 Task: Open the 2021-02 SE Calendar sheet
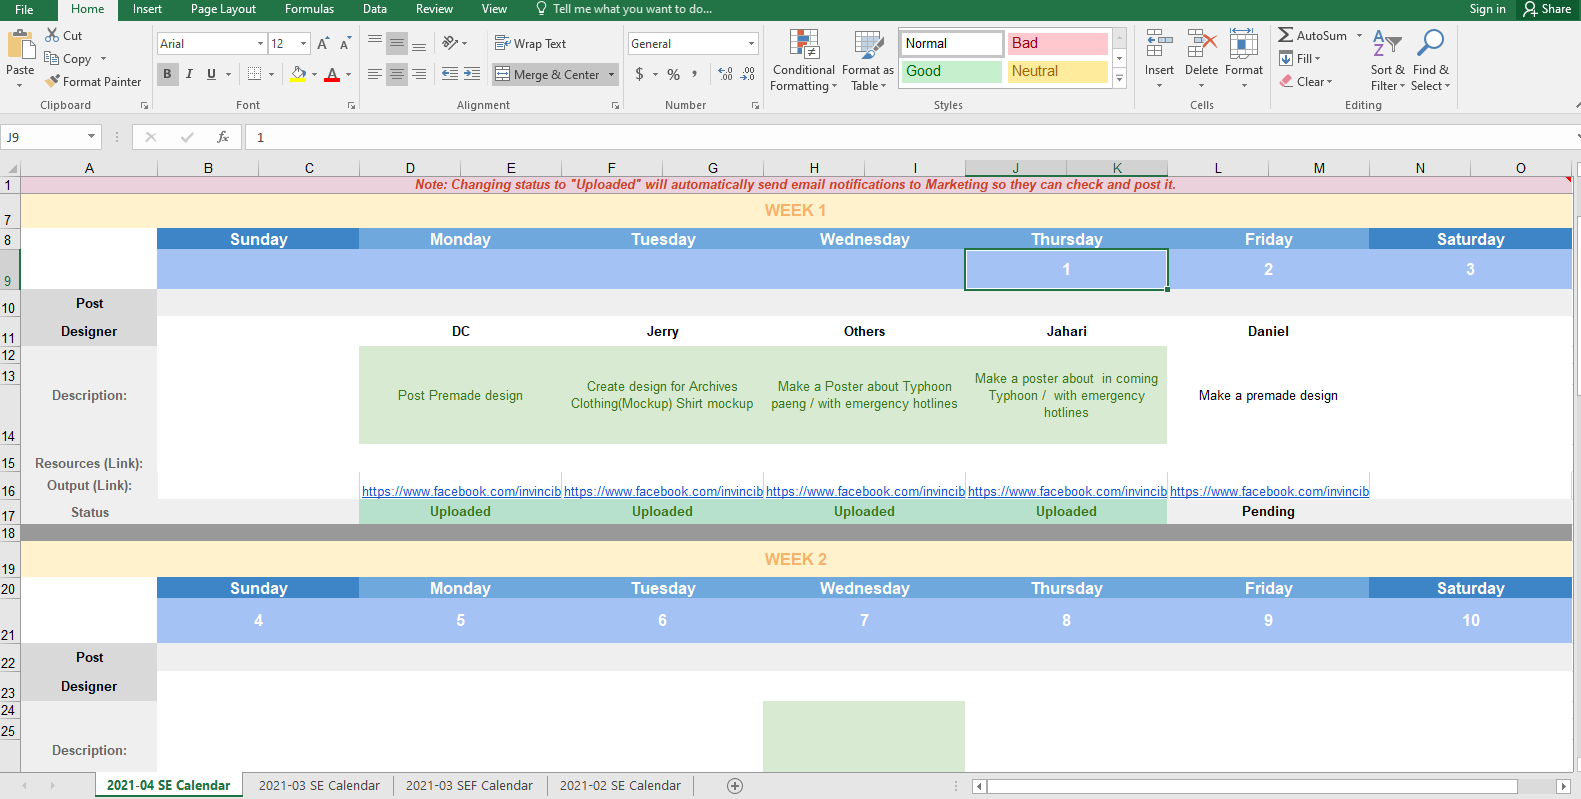(620, 786)
